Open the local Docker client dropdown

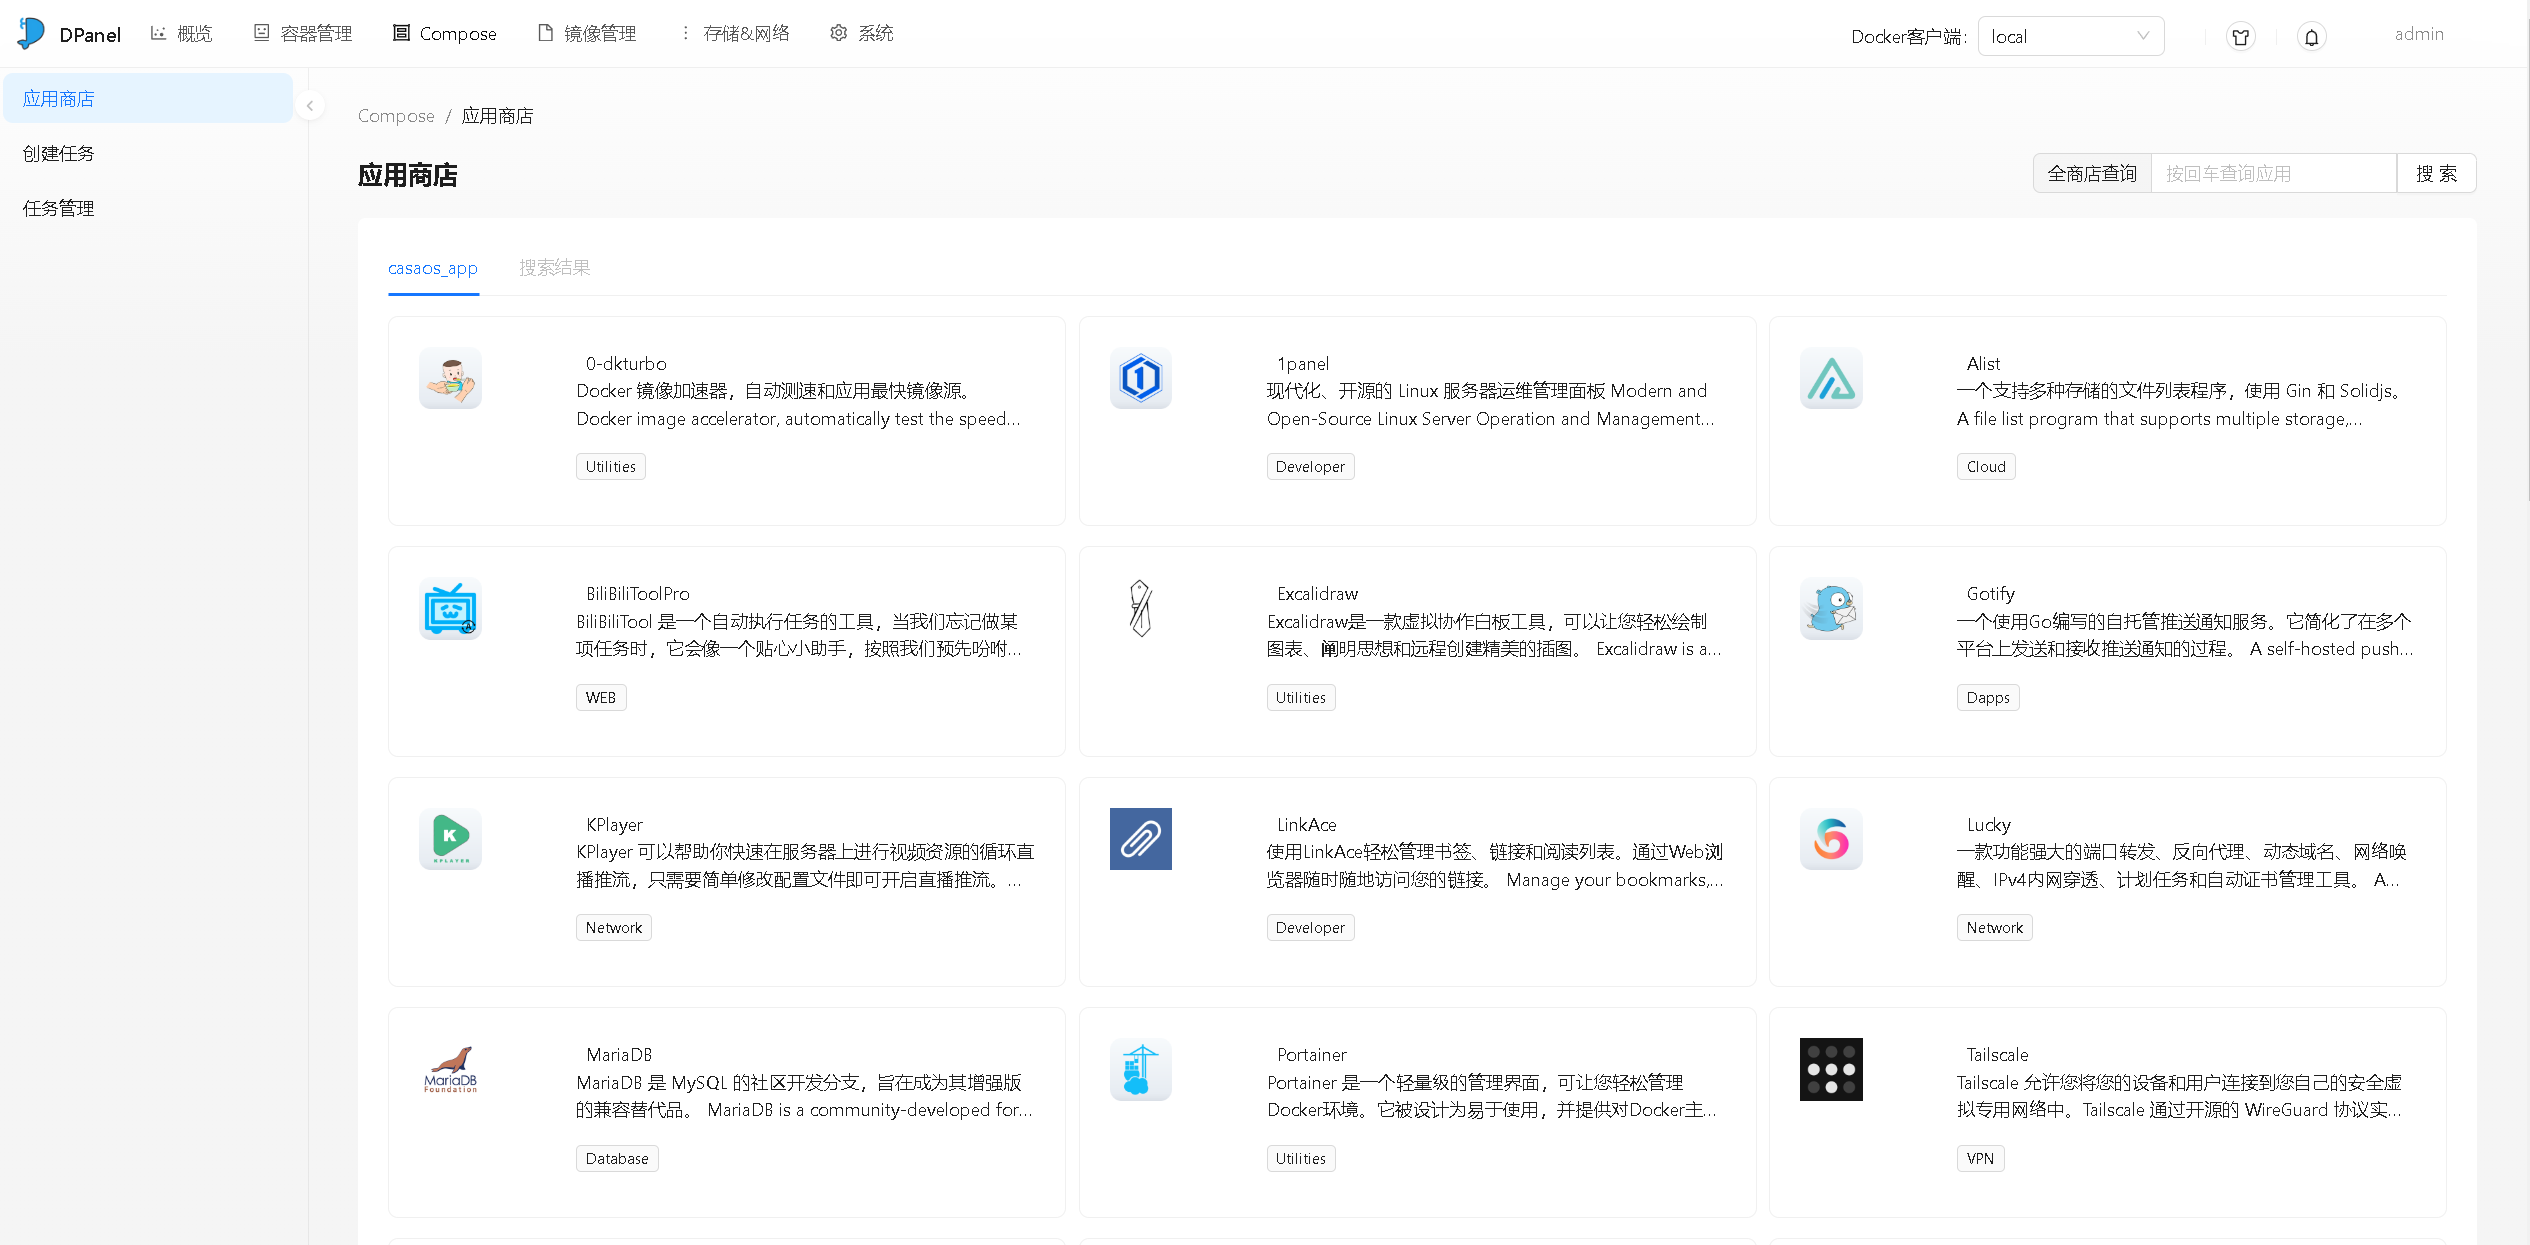[x=2070, y=35]
